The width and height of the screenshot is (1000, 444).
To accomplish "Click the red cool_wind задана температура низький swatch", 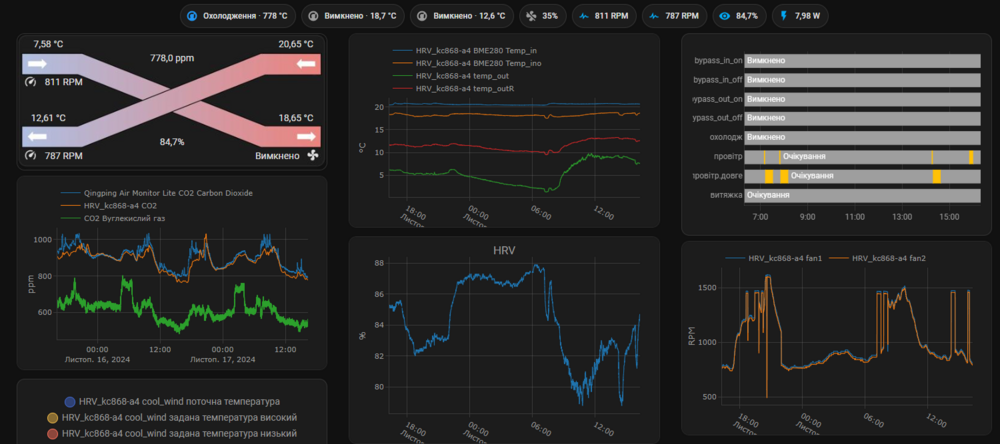I will coord(53,433).
